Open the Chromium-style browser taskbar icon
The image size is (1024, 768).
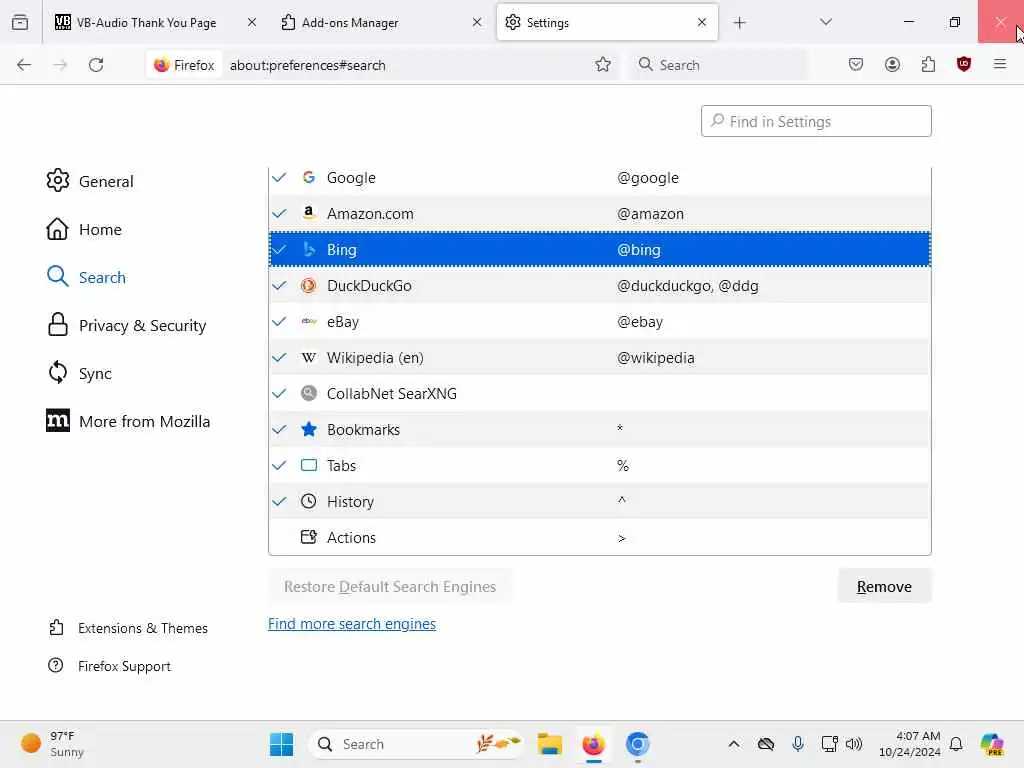[637, 744]
